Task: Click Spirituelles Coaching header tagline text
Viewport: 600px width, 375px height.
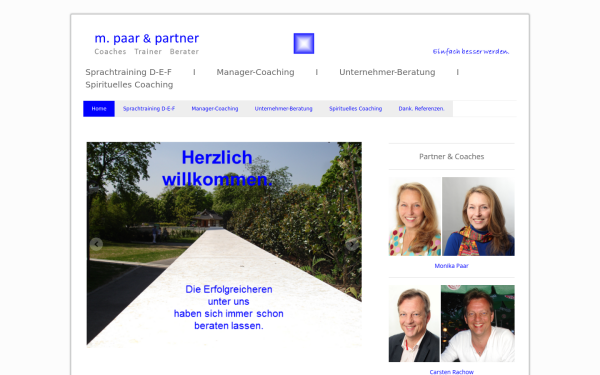Action: [x=129, y=85]
